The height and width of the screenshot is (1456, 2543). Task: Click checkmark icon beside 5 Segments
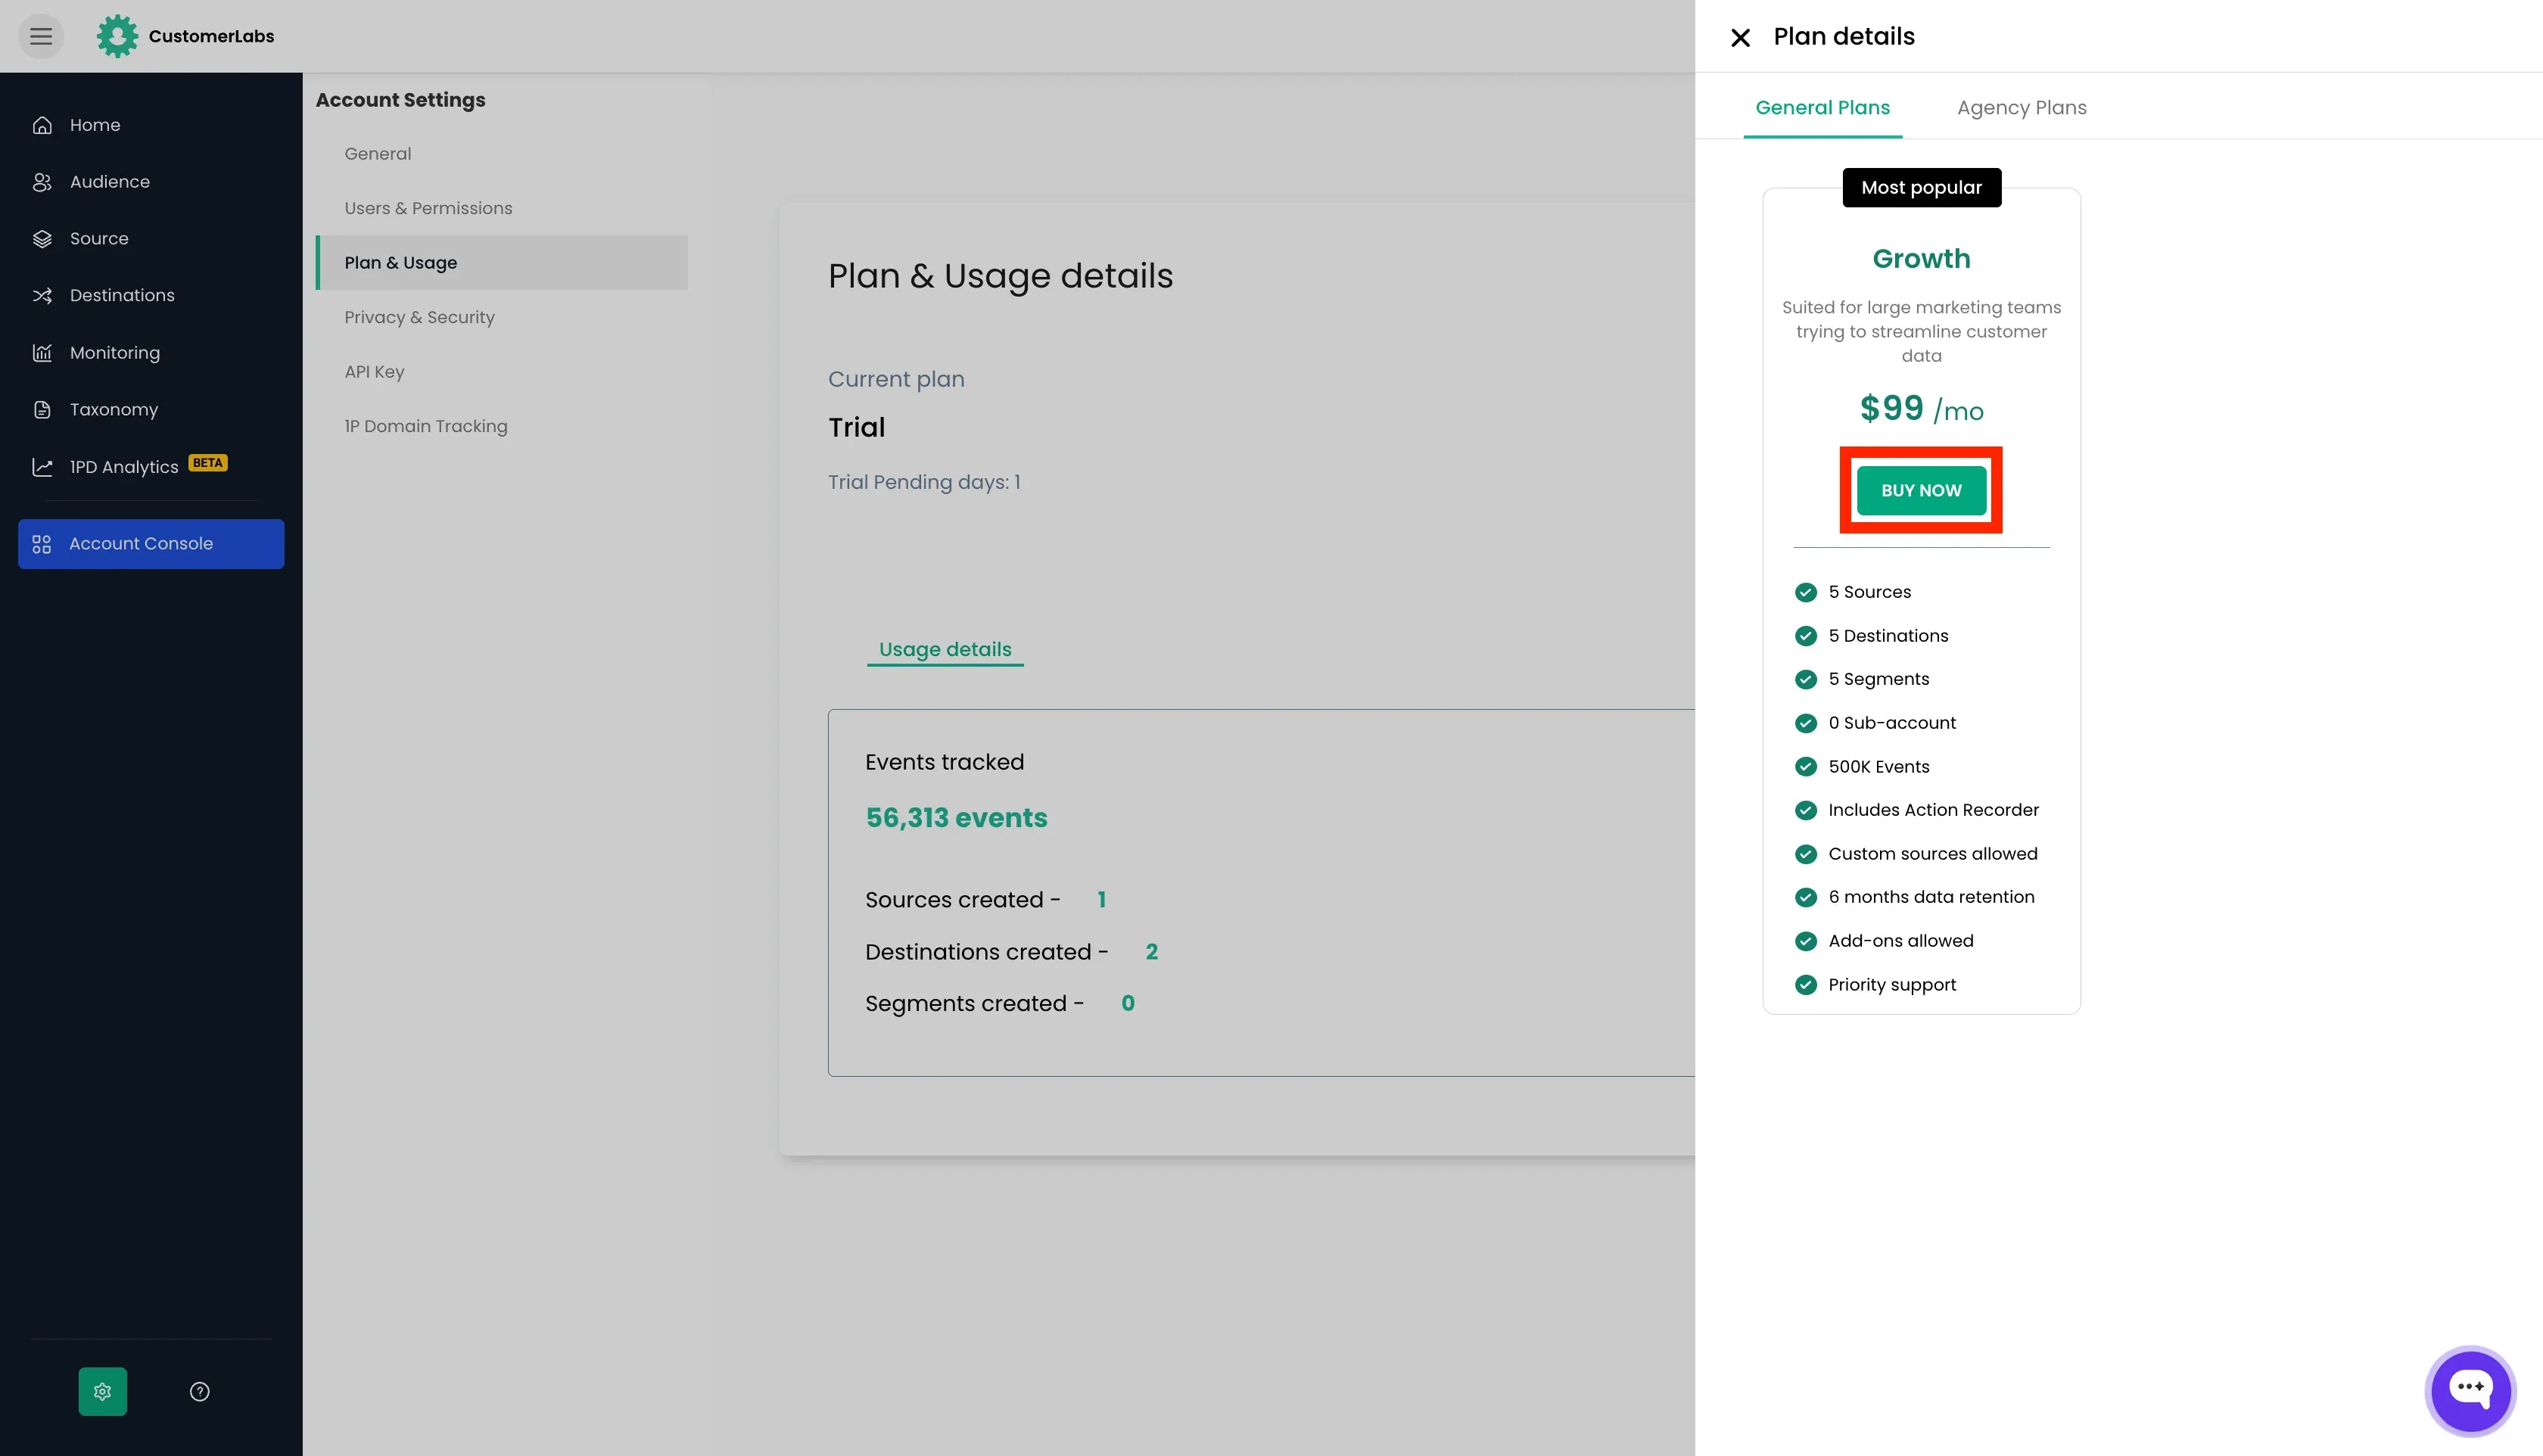click(1806, 679)
